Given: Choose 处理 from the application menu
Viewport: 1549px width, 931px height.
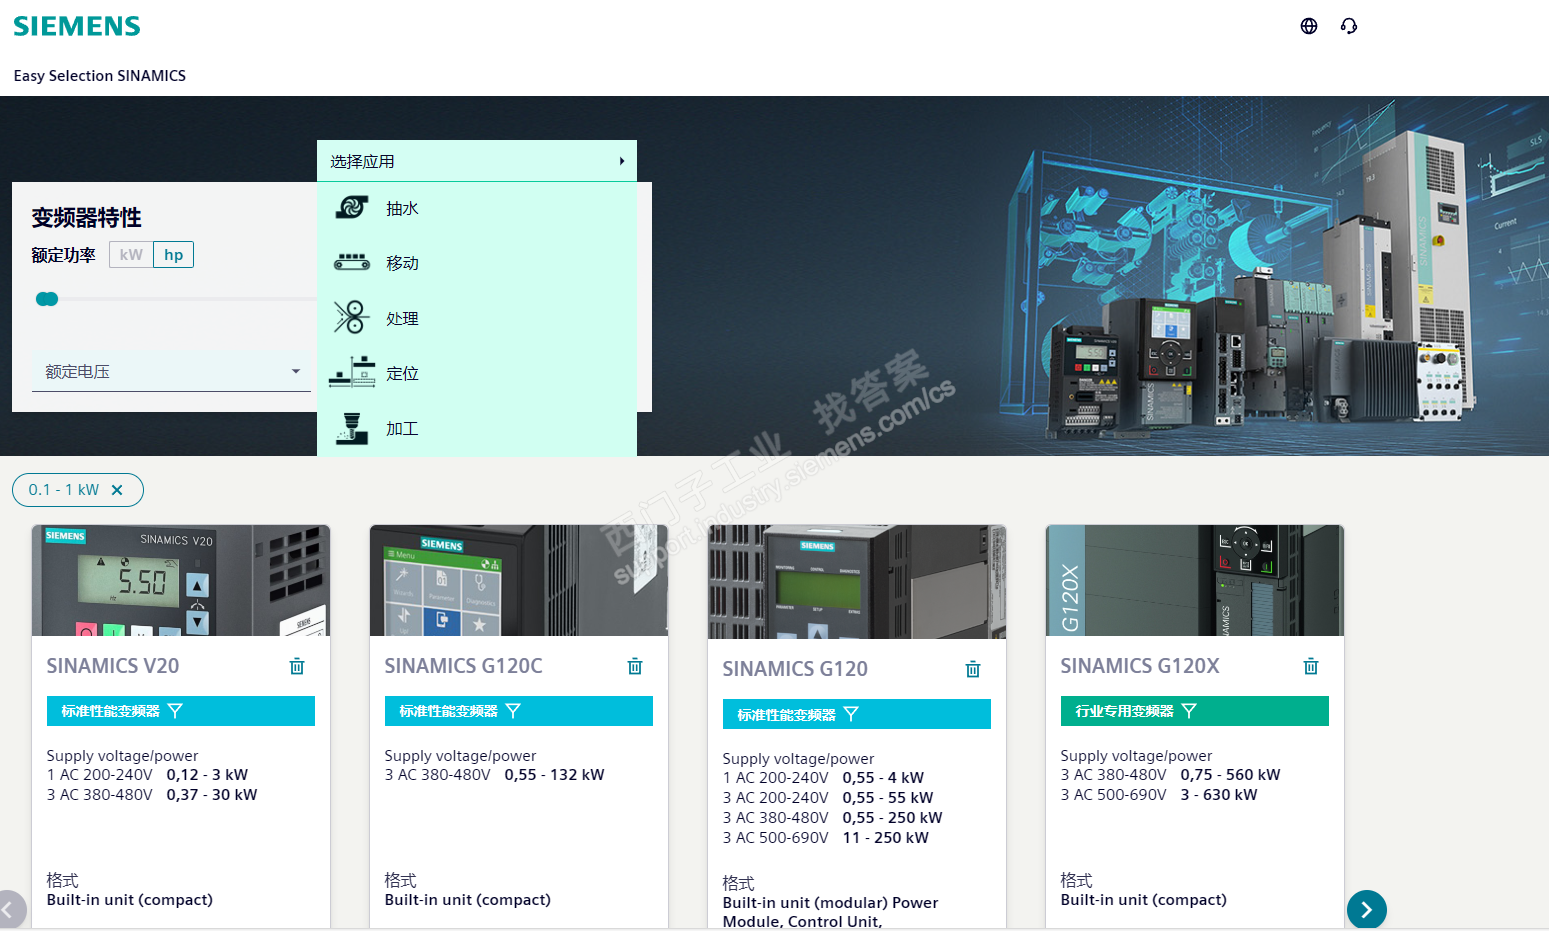Looking at the screenshot, I should [x=477, y=318].
